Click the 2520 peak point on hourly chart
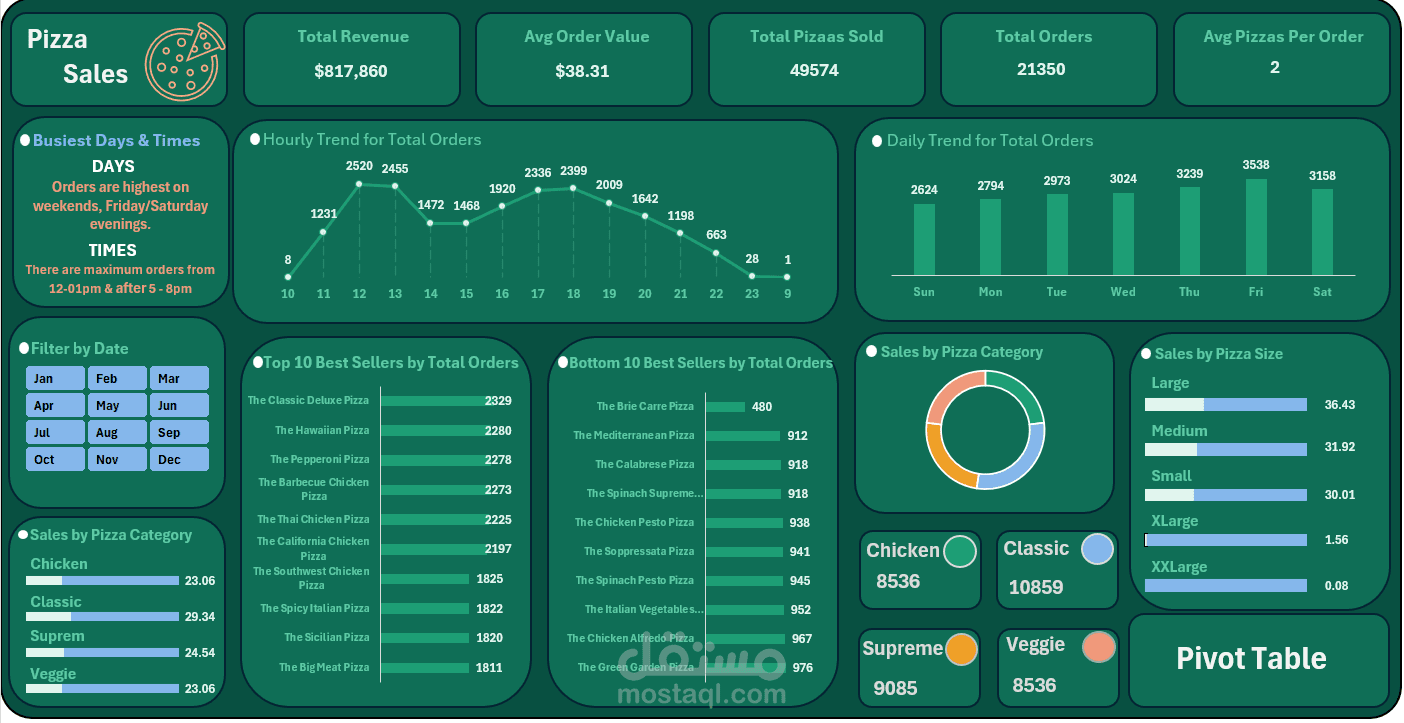1404x723 pixels. [359, 184]
